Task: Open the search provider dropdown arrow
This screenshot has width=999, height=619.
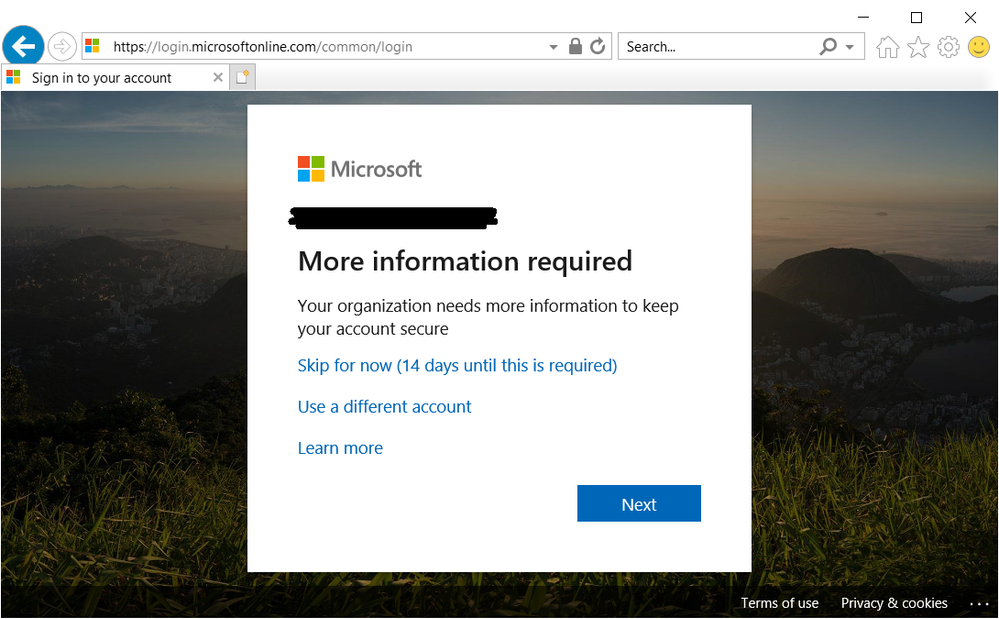Action: coord(850,47)
